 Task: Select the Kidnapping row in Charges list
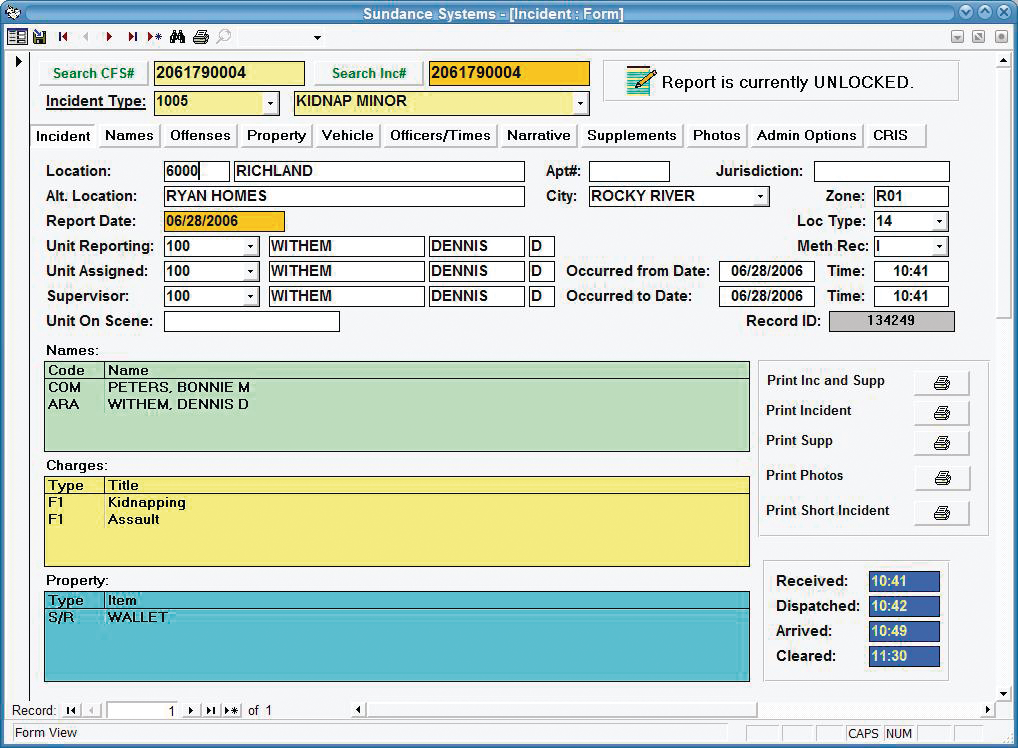(x=147, y=503)
